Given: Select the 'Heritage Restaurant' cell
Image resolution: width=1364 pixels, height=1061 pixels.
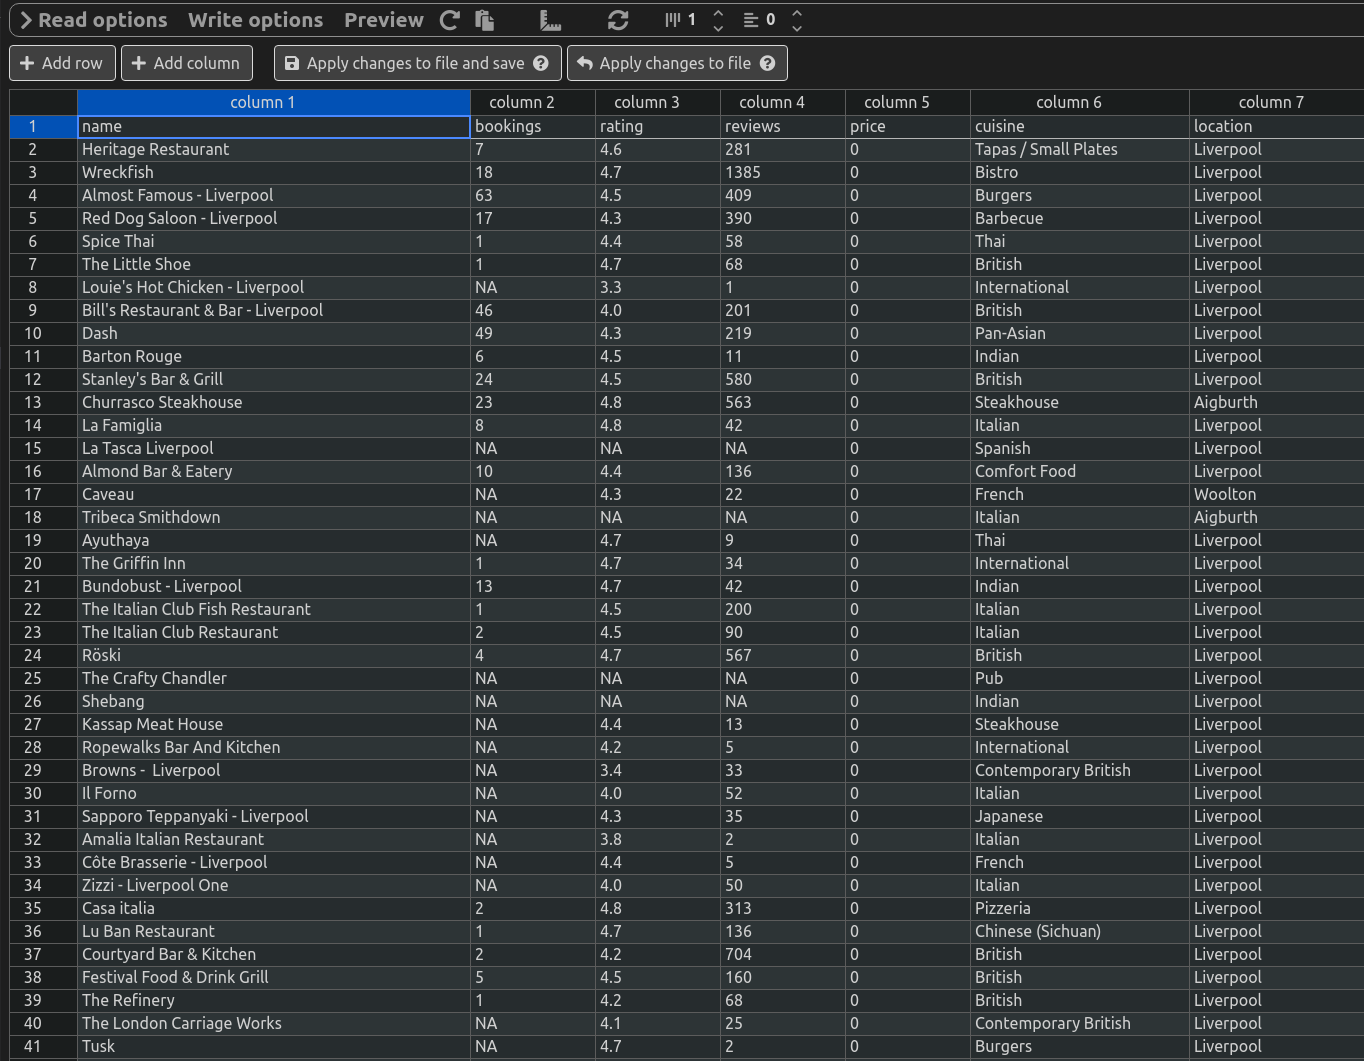Looking at the screenshot, I should coord(274,149).
